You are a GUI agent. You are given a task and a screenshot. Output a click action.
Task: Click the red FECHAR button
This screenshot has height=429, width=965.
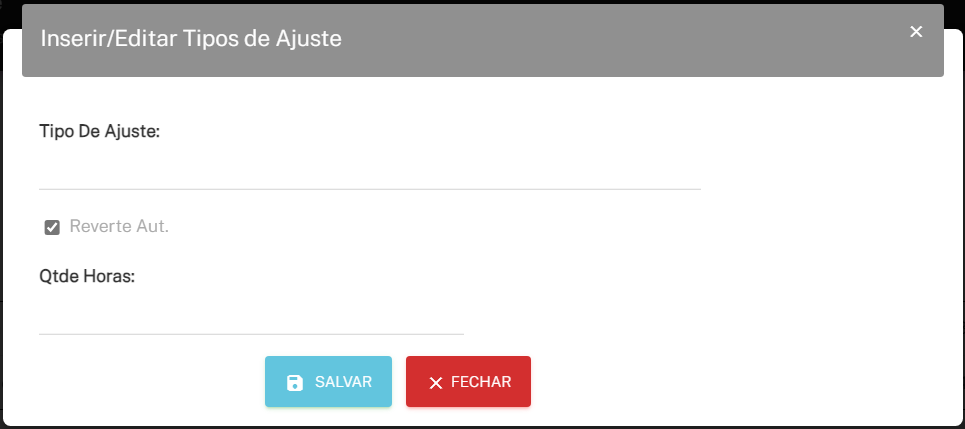(468, 382)
